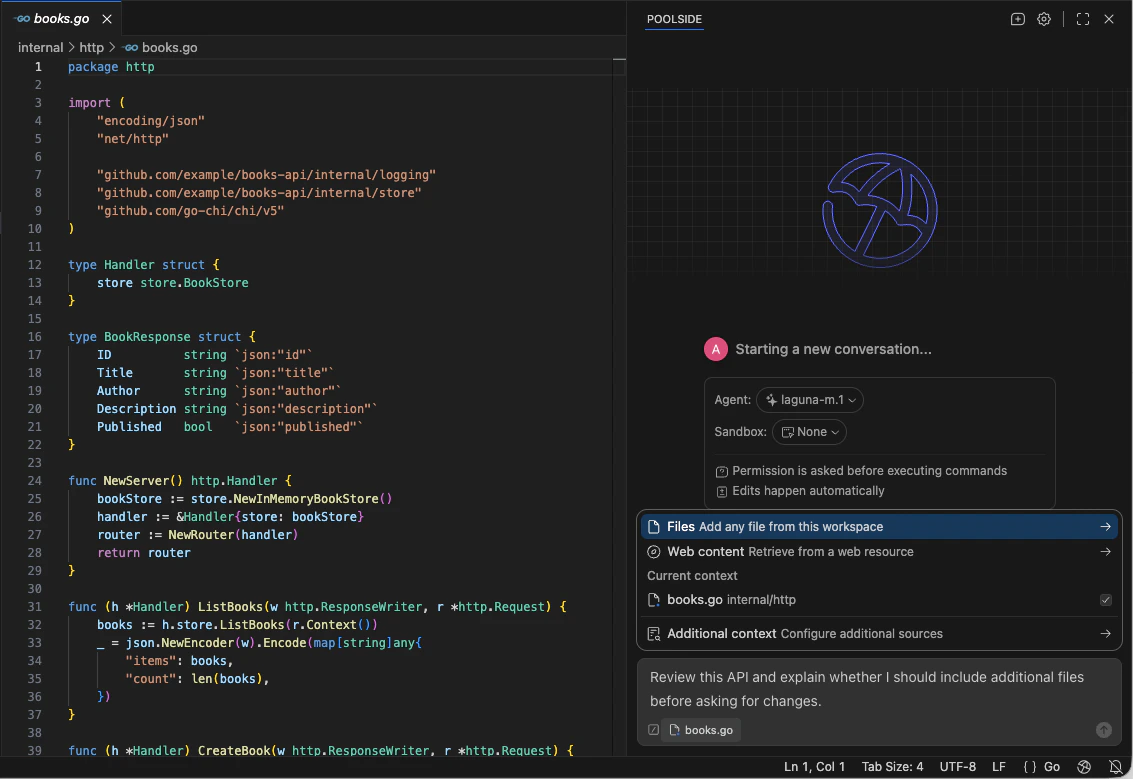Screen dimensions: 1133x779
Task: Click 'Starting a new conversation...' text
Action: pos(833,349)
